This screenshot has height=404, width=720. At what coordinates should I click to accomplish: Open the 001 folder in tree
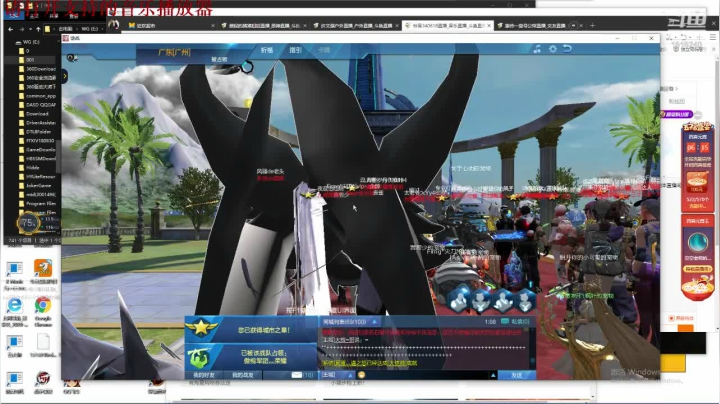[30, 60]
